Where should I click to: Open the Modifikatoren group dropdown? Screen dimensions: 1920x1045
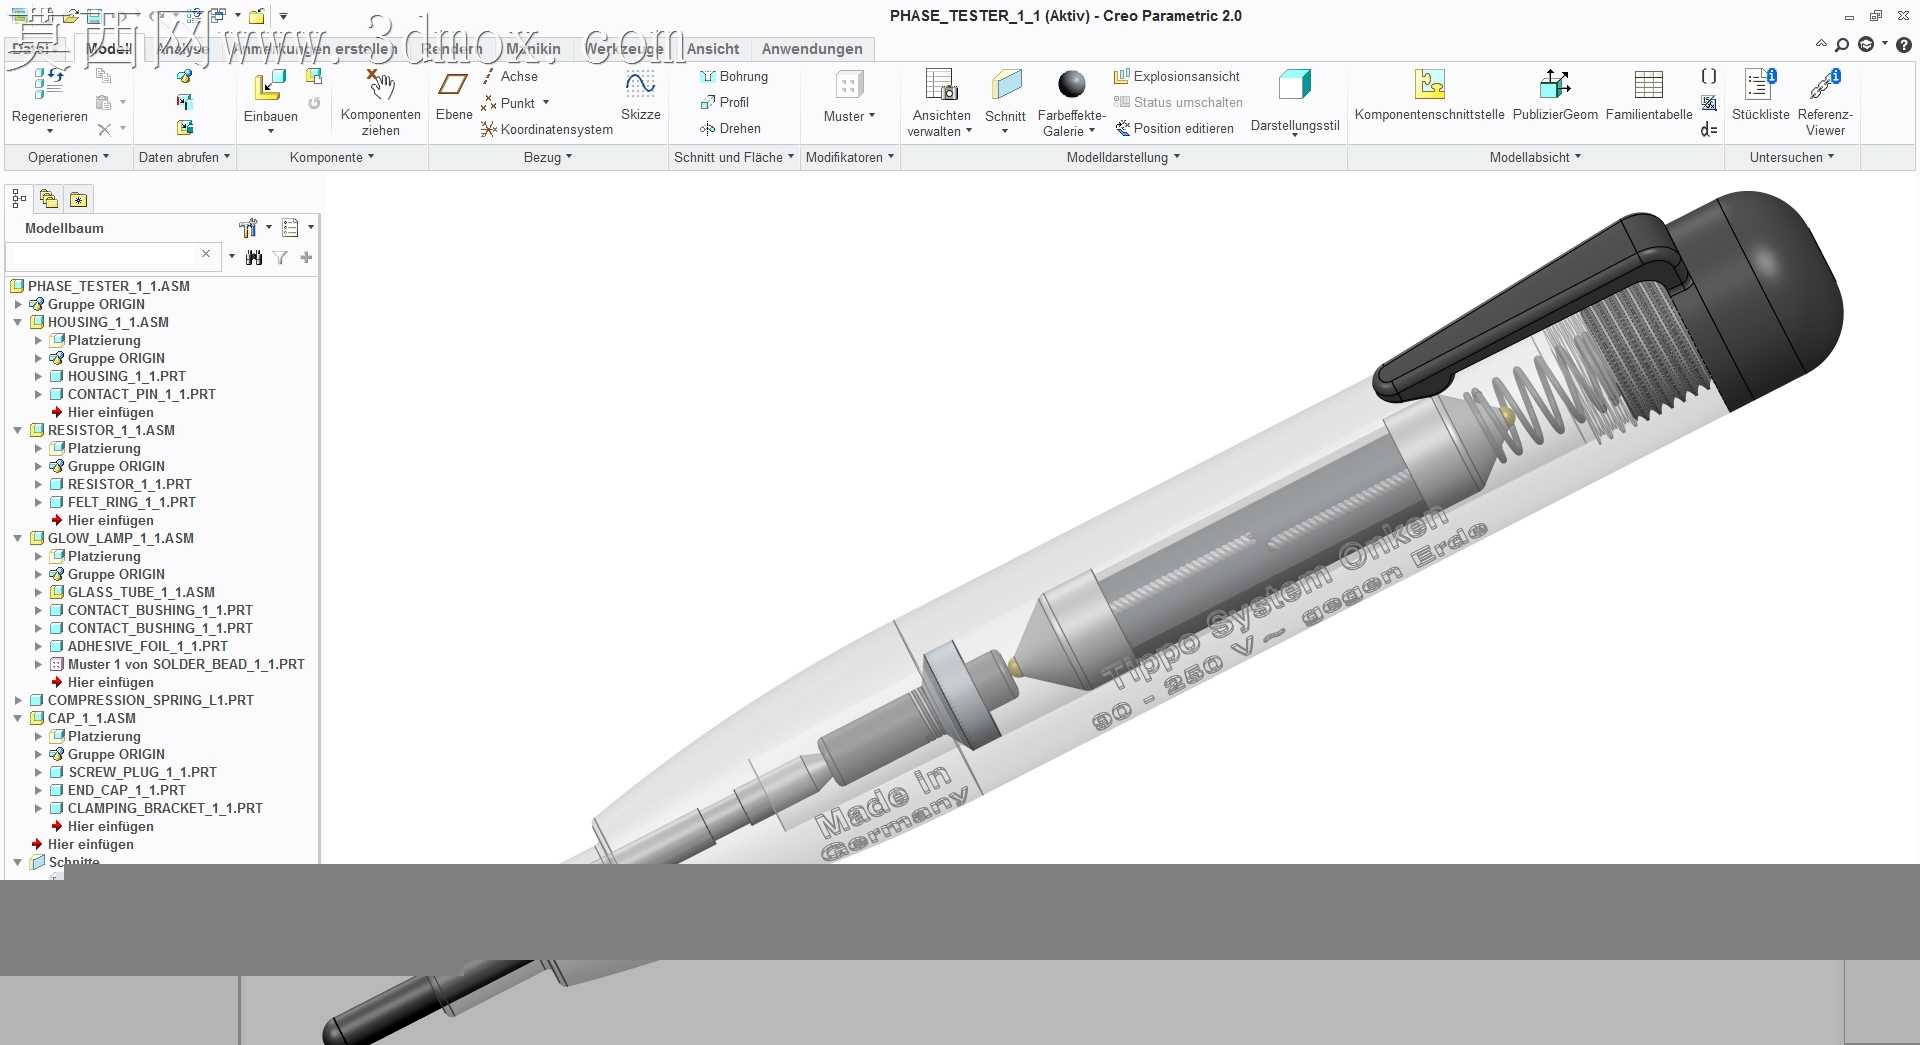pos(850,157)
